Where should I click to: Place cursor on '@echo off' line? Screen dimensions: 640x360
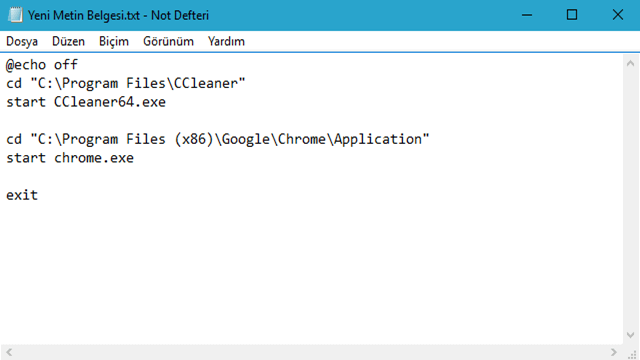[42, 65]
